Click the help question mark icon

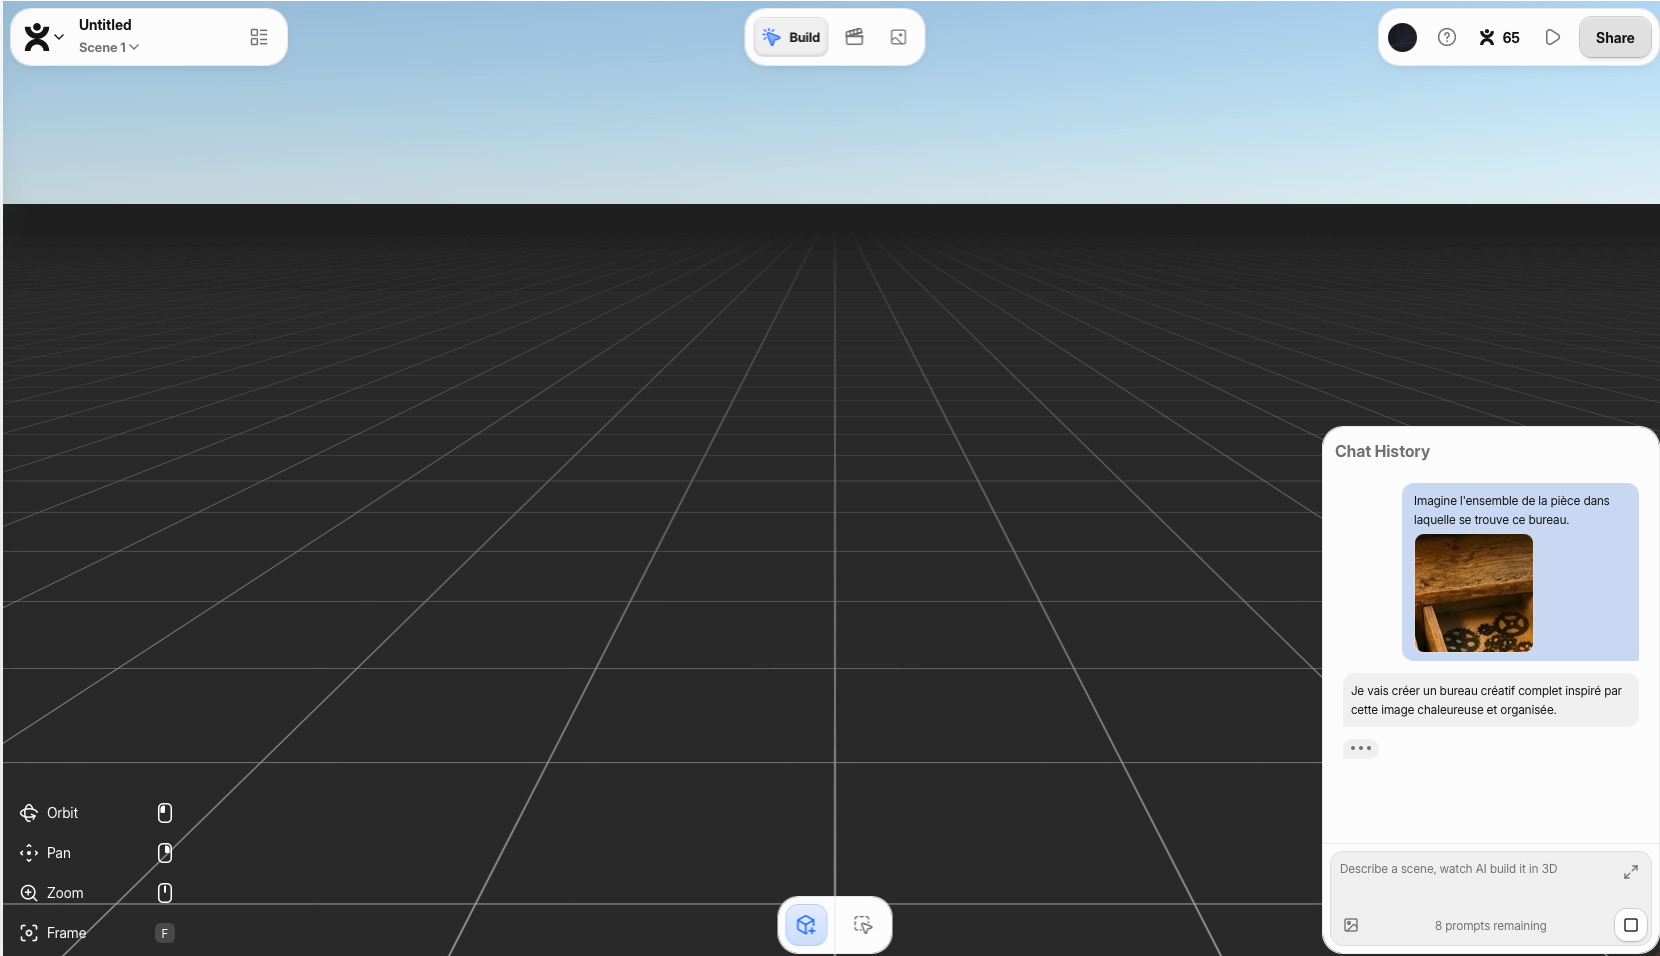[1446, 37]
